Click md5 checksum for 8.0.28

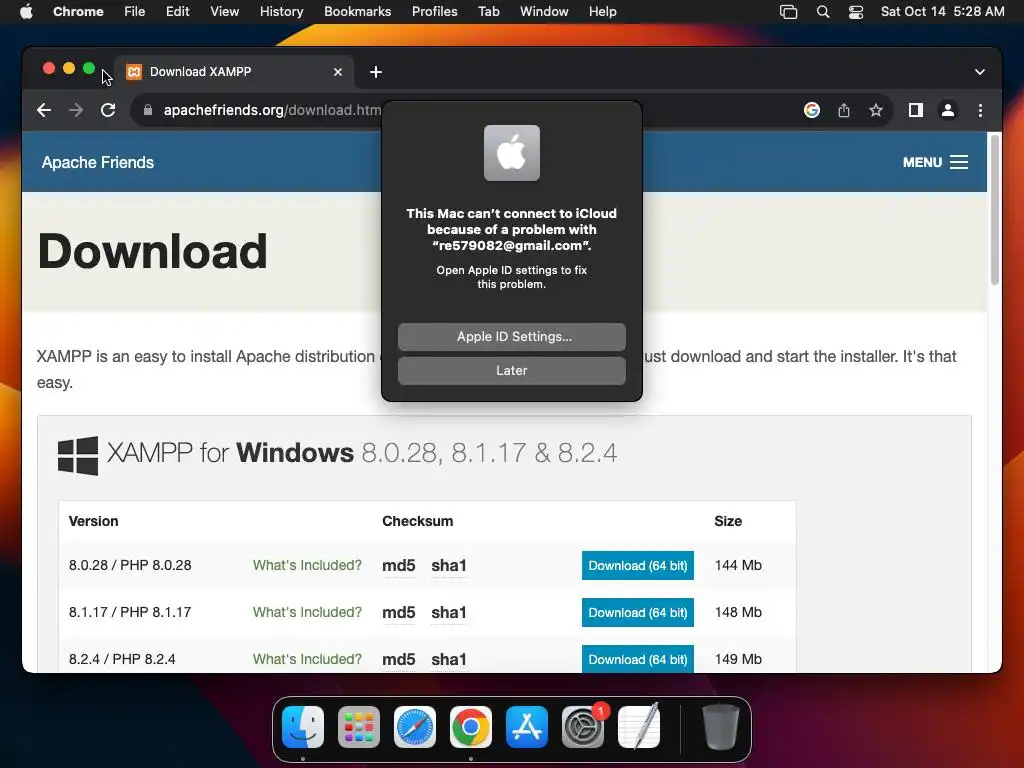tap(398, 566)
